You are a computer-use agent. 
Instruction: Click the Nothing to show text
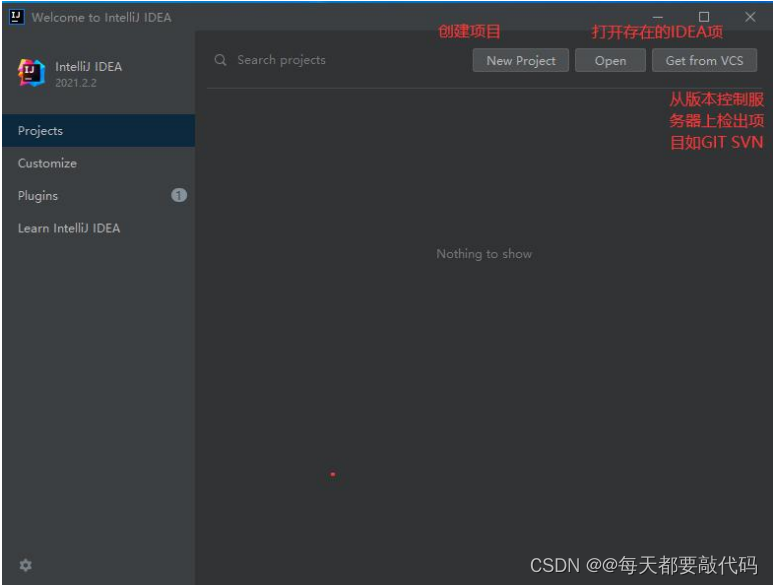[x=484, y=254]
